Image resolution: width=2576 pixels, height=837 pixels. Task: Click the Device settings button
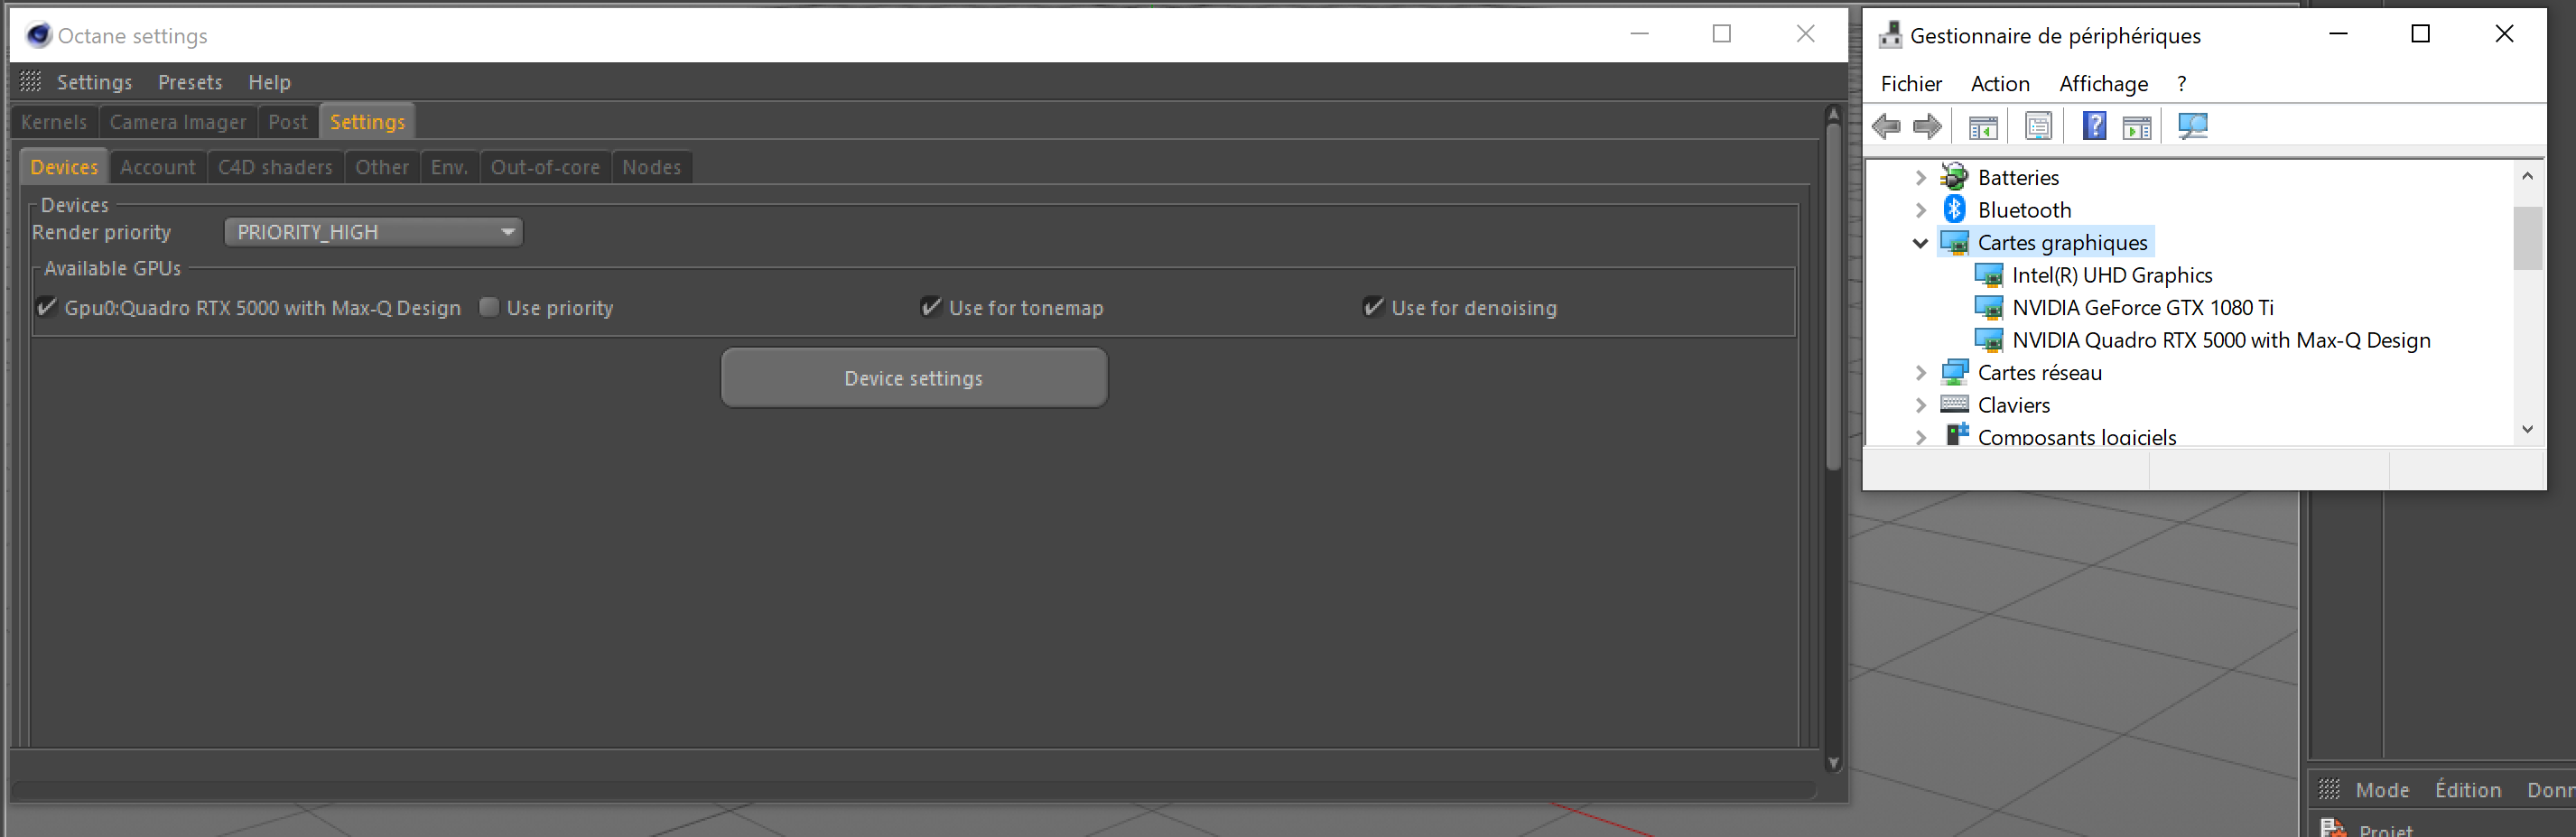pyautogui.click(x=914, y=378)
